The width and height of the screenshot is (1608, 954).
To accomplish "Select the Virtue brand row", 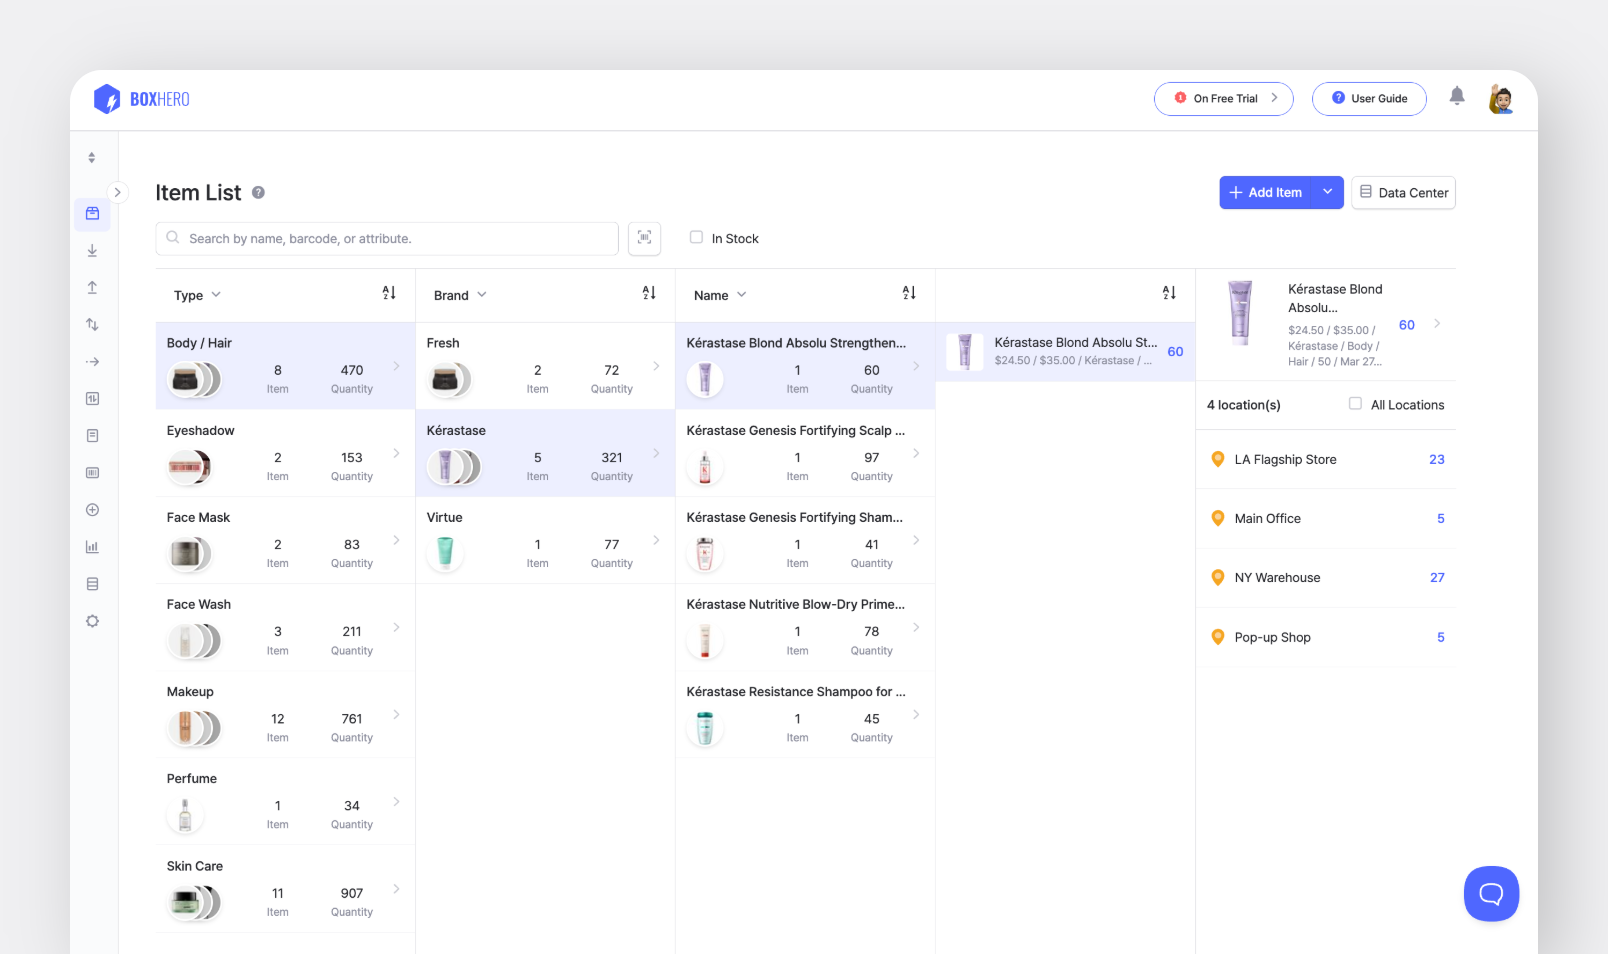I will 544,541.
